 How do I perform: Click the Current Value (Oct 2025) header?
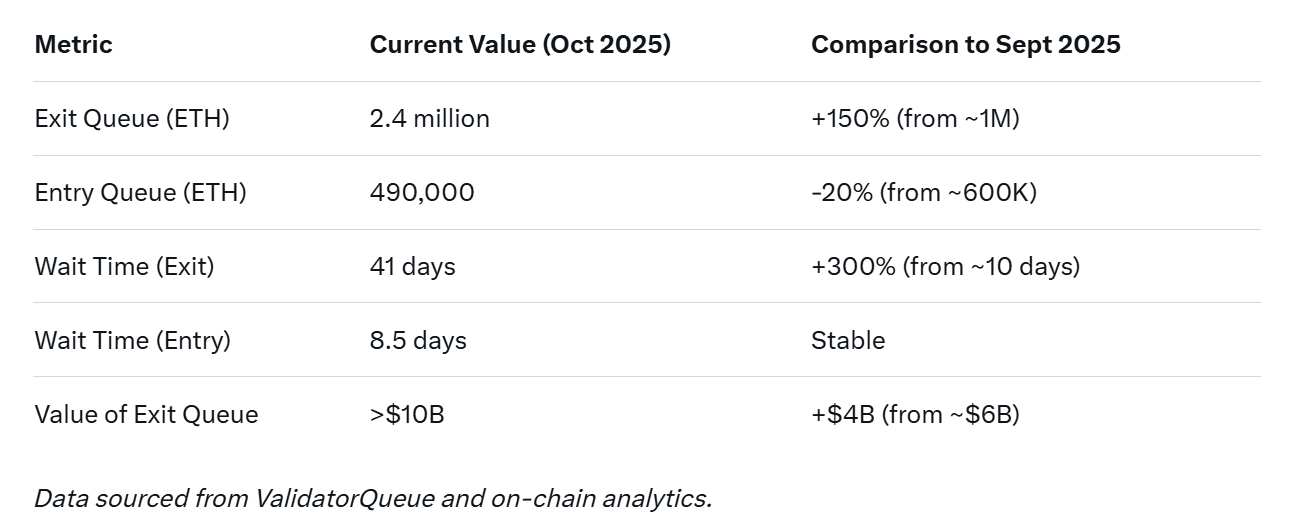[520, 45]
